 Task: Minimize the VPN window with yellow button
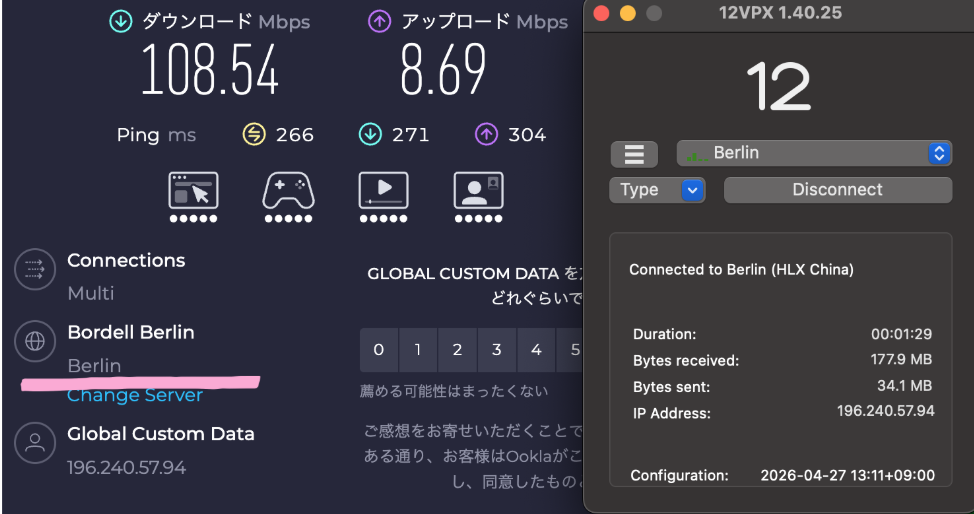[628, 13]
